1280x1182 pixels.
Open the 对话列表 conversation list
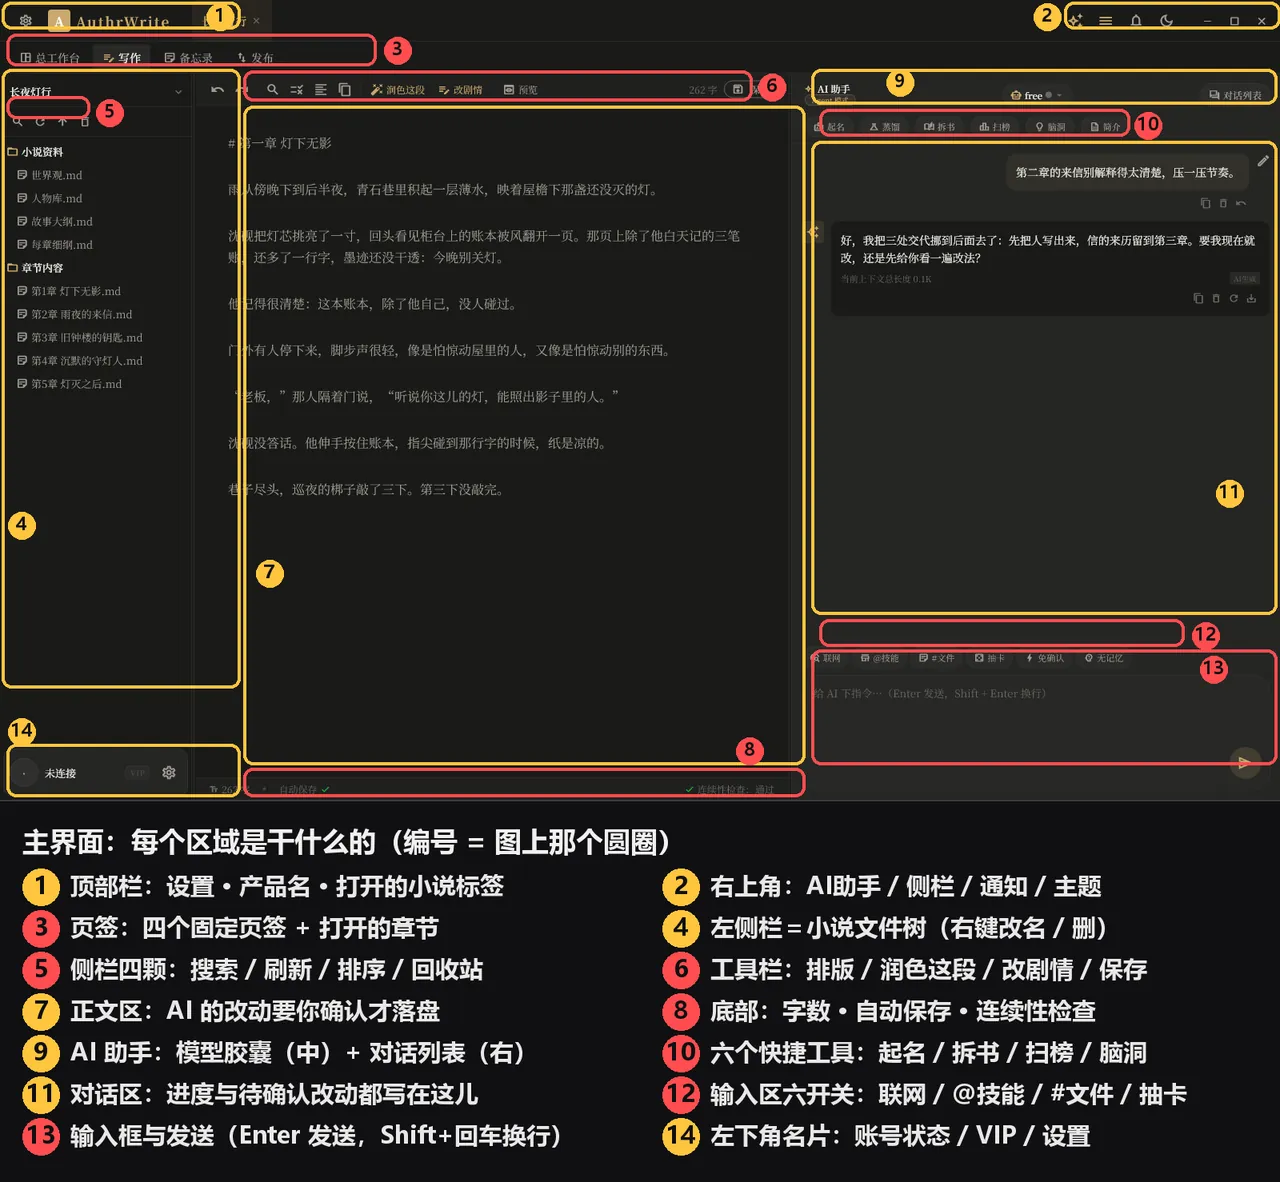pos(1236,95)
